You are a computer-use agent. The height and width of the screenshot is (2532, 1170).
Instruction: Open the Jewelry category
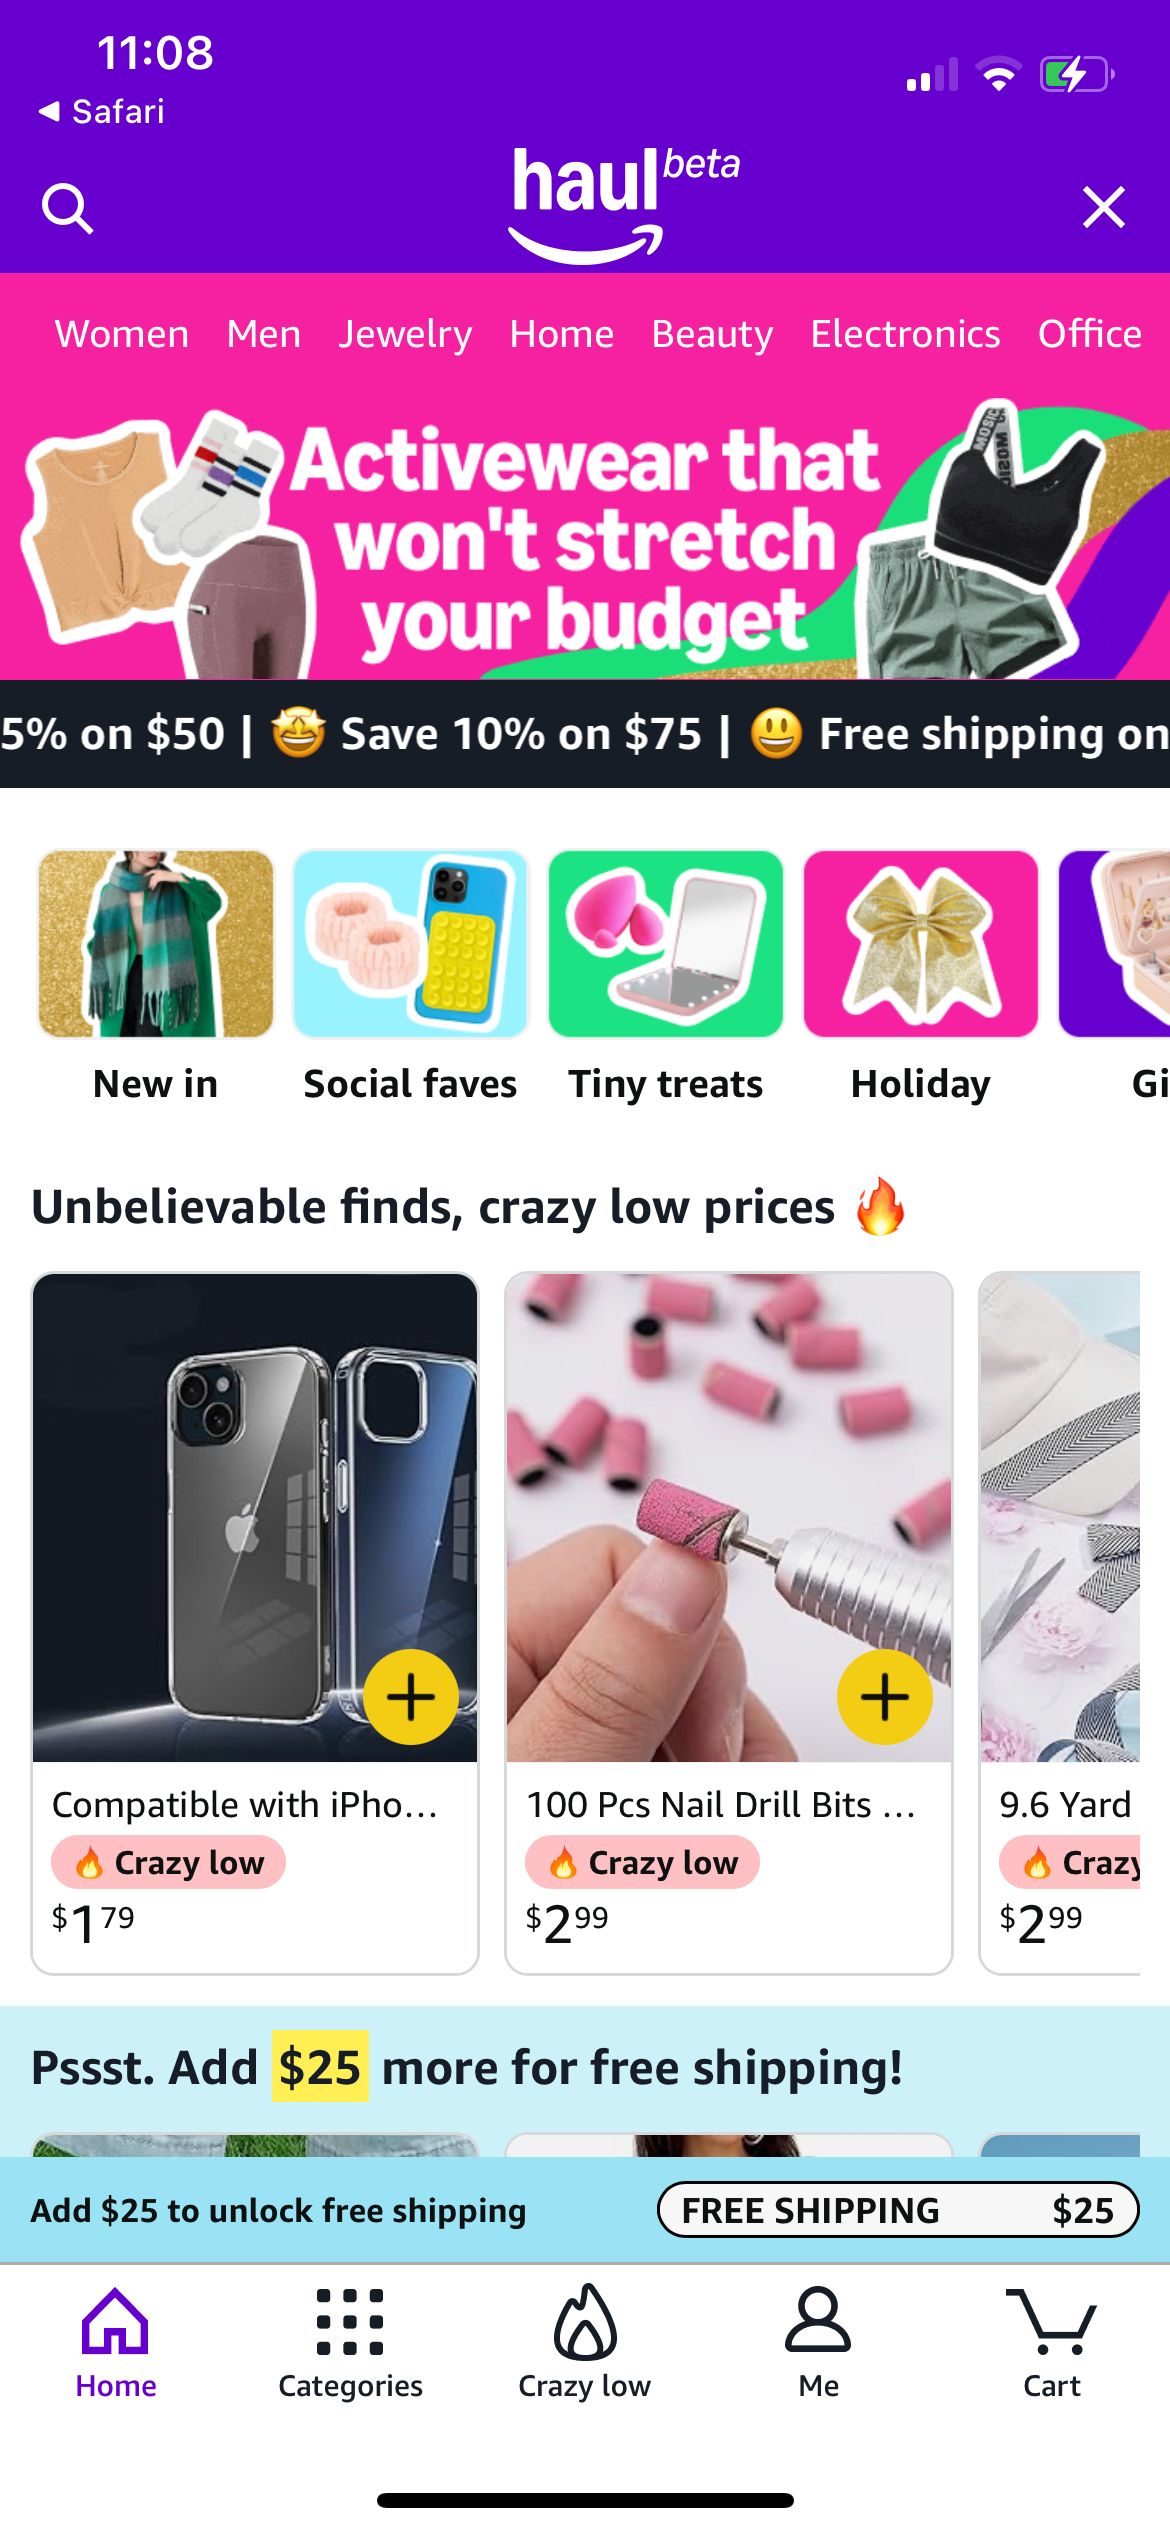click(x=405, y=334)
